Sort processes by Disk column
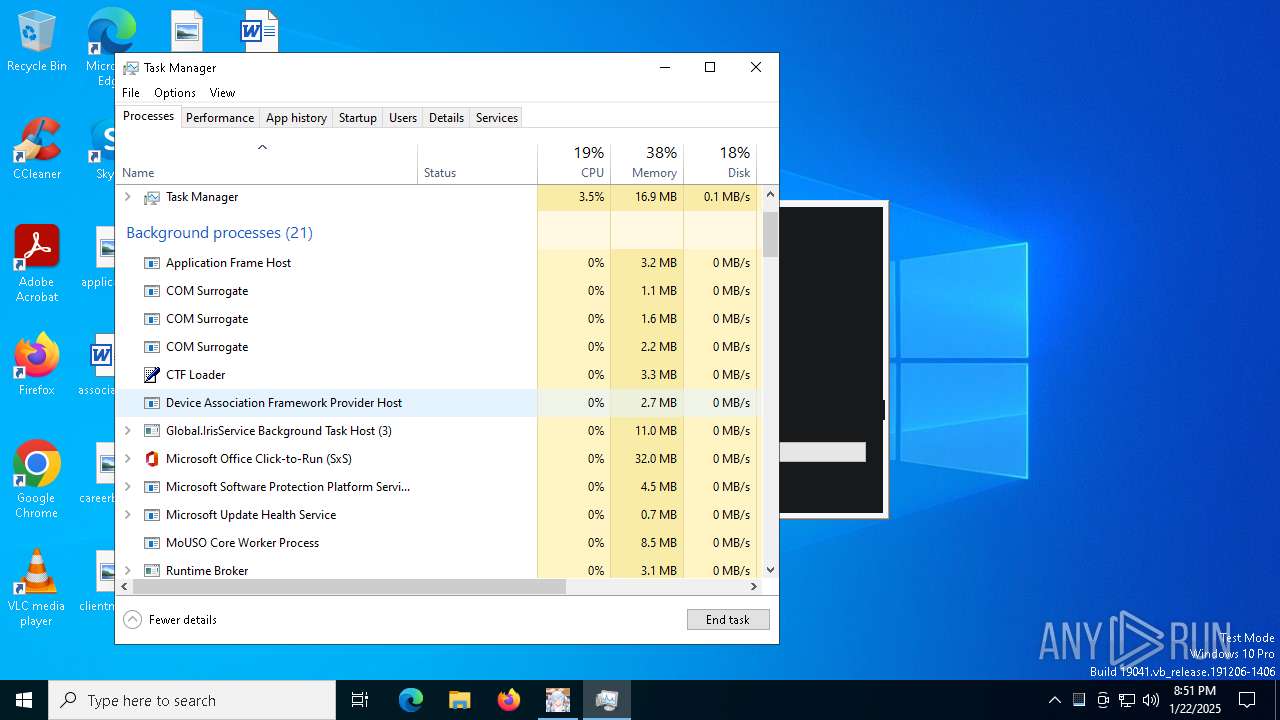 (x=720, y=164)
